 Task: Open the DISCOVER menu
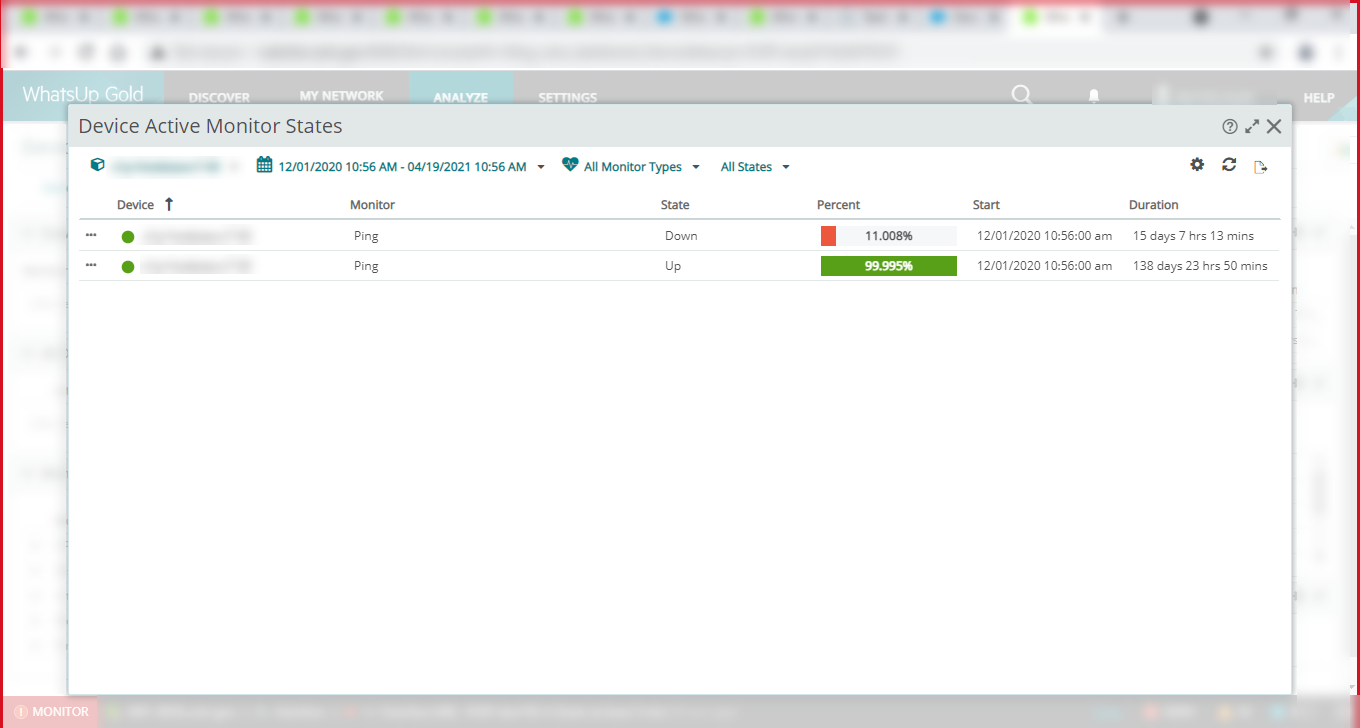pyautogui.click(x=219, y=97)
